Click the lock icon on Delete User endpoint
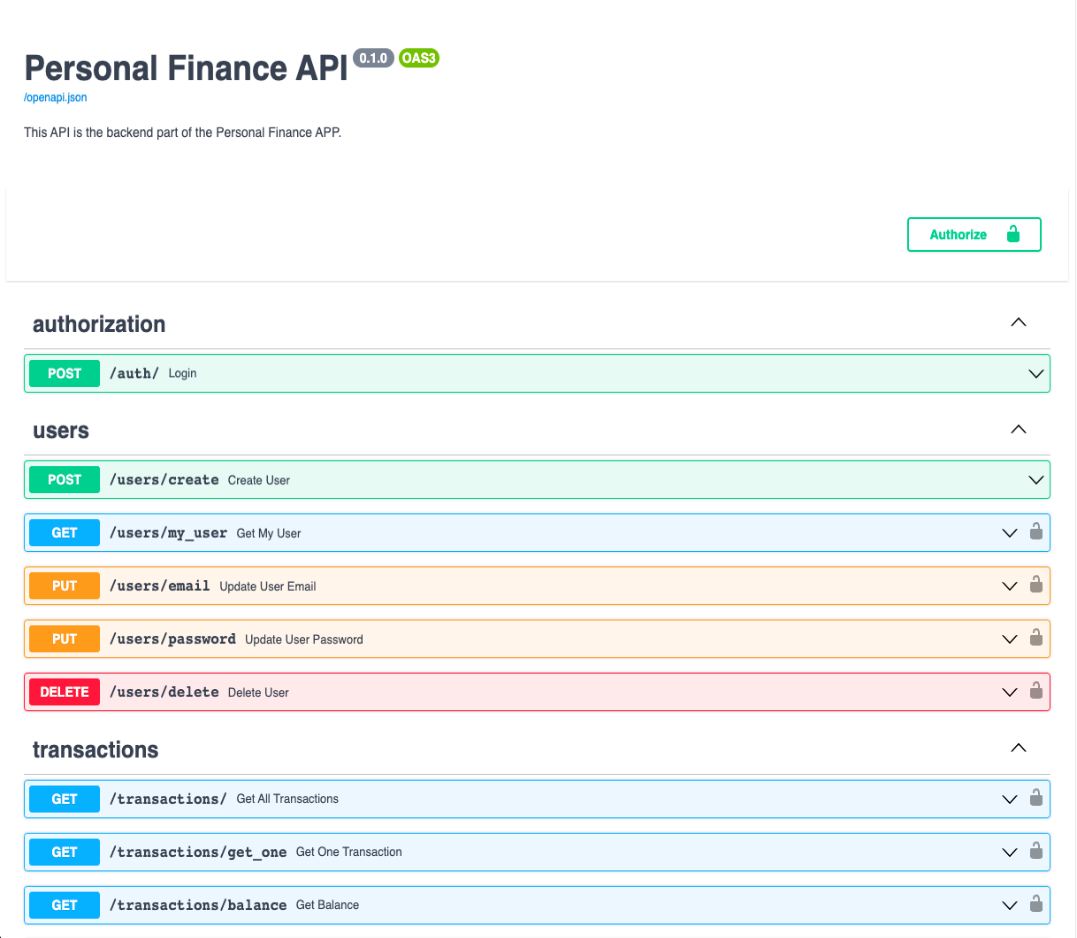The image size is (1077, 938). pyautogui.click(x=1036, y=691)
